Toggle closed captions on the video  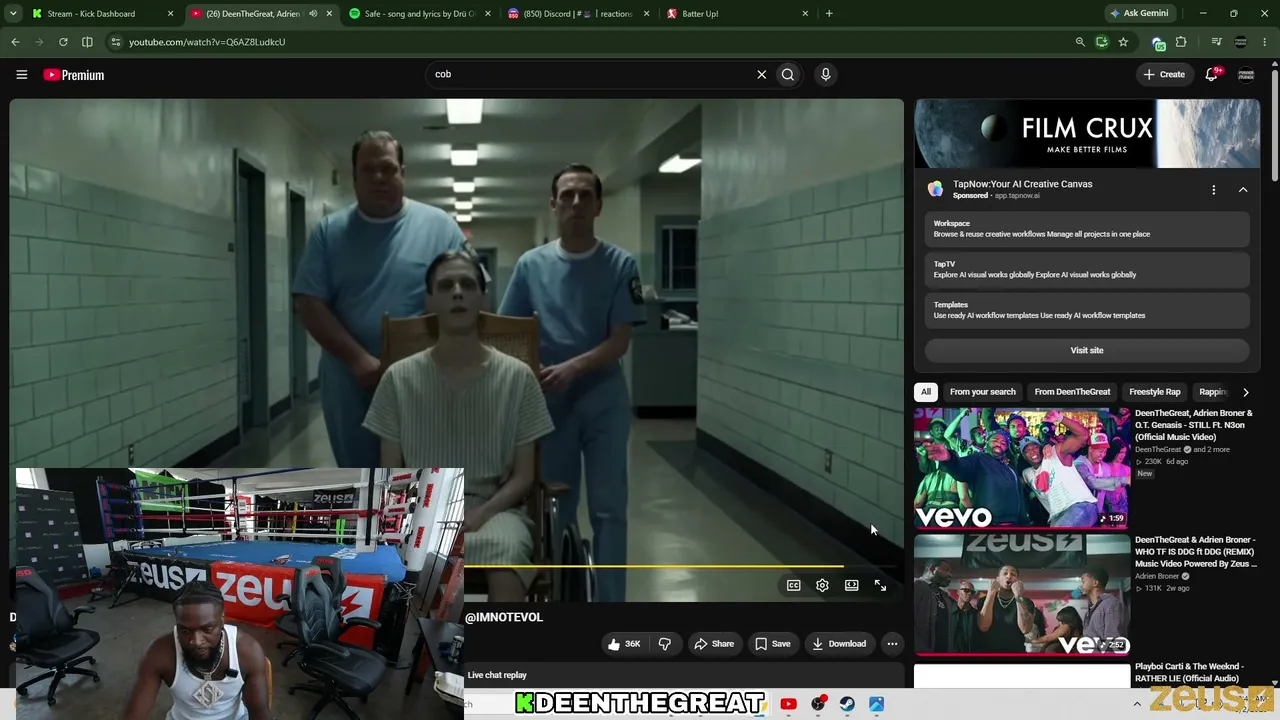(793, 585)
